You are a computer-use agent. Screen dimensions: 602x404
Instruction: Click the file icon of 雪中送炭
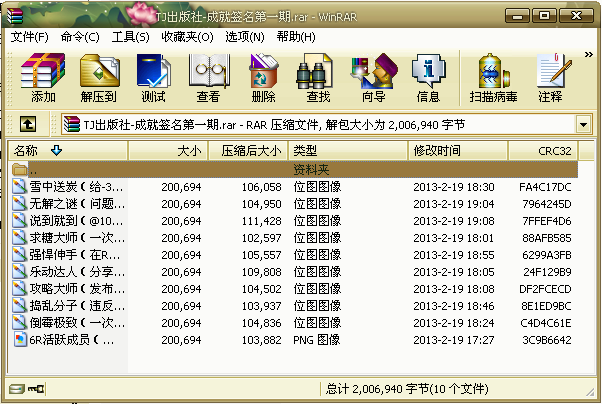point(19,187)
